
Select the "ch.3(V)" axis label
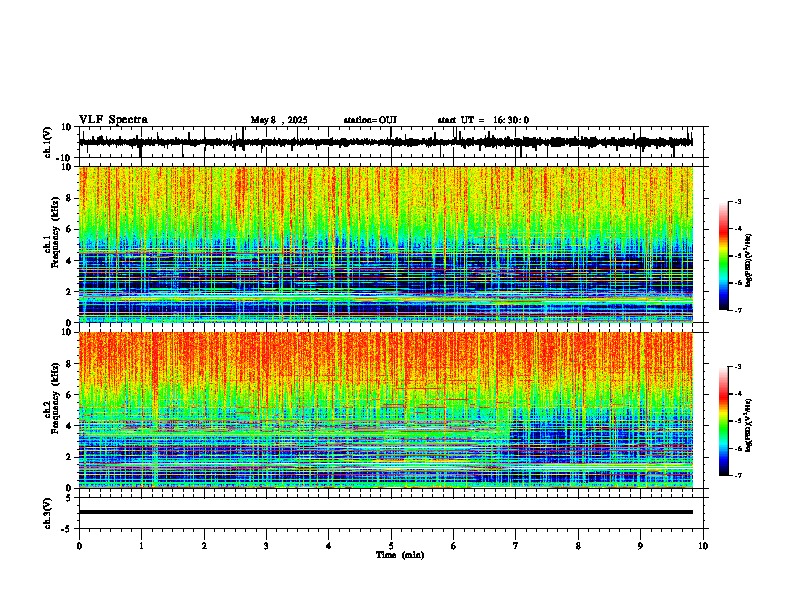click(x=48, y=513)
